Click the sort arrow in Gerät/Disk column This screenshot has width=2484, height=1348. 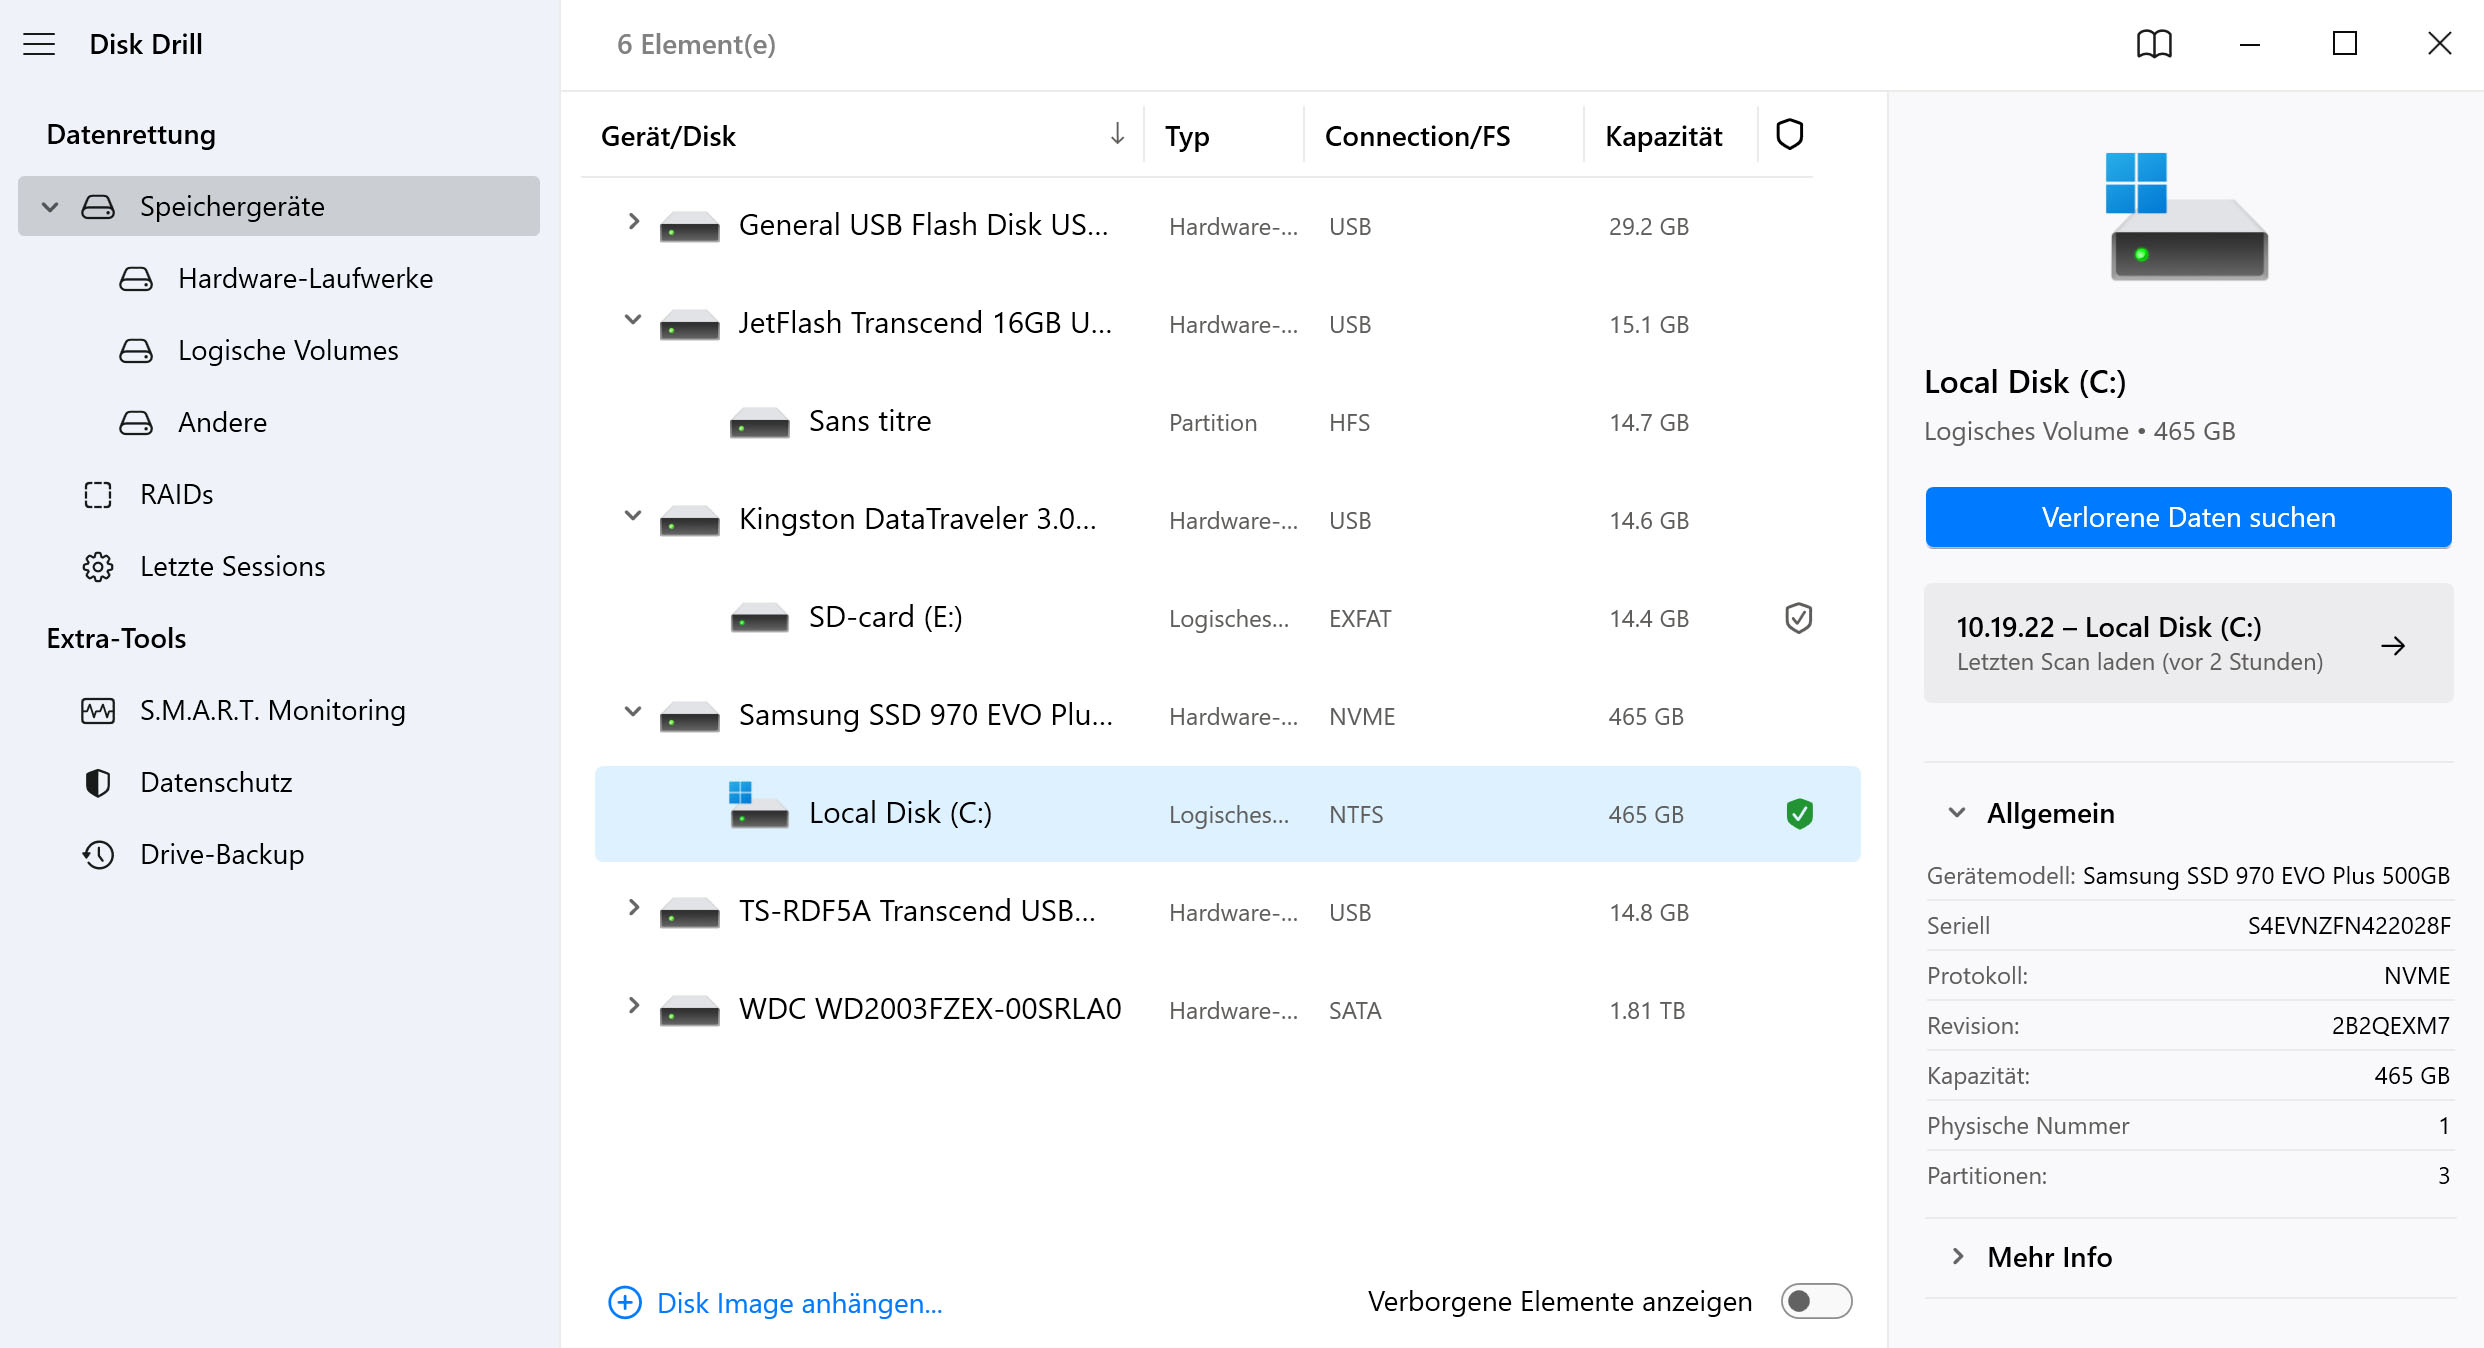(1117, 134)
